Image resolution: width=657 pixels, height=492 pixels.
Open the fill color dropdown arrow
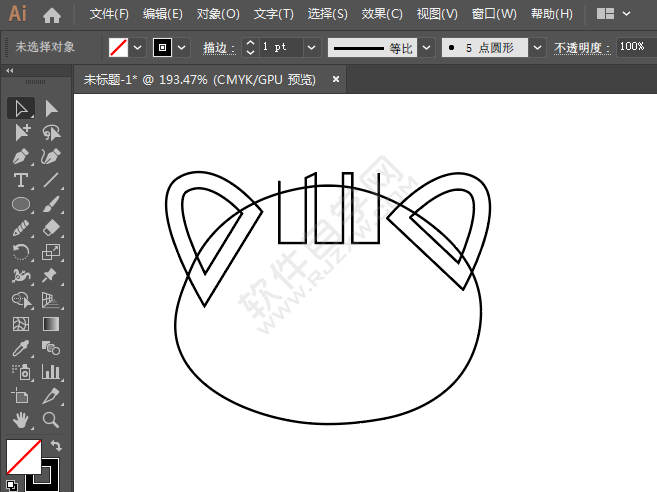click(137, 48)
